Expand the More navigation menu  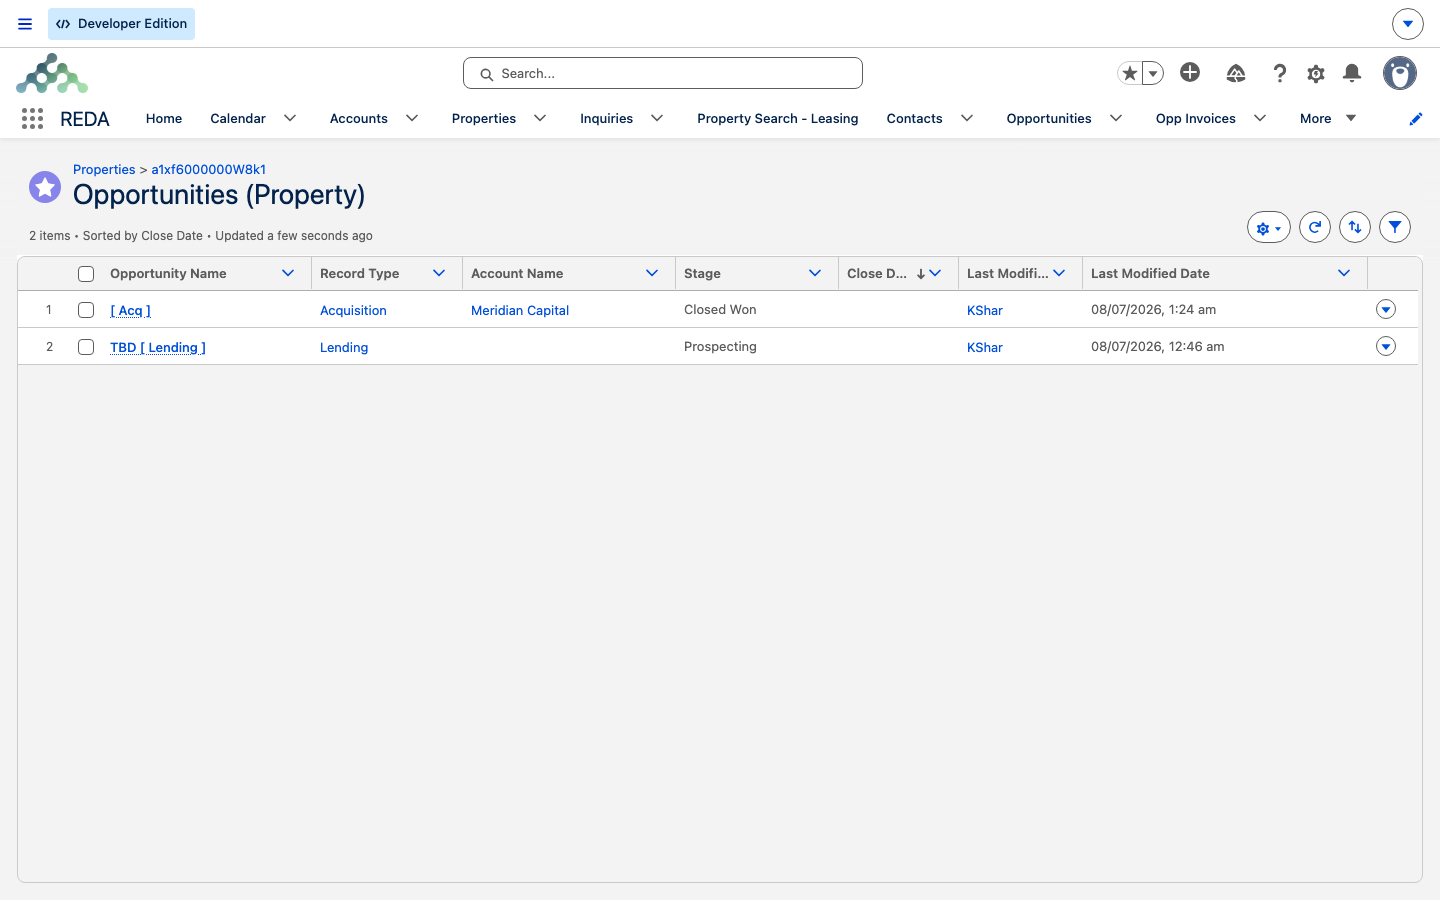click(x=1328, y=118)
